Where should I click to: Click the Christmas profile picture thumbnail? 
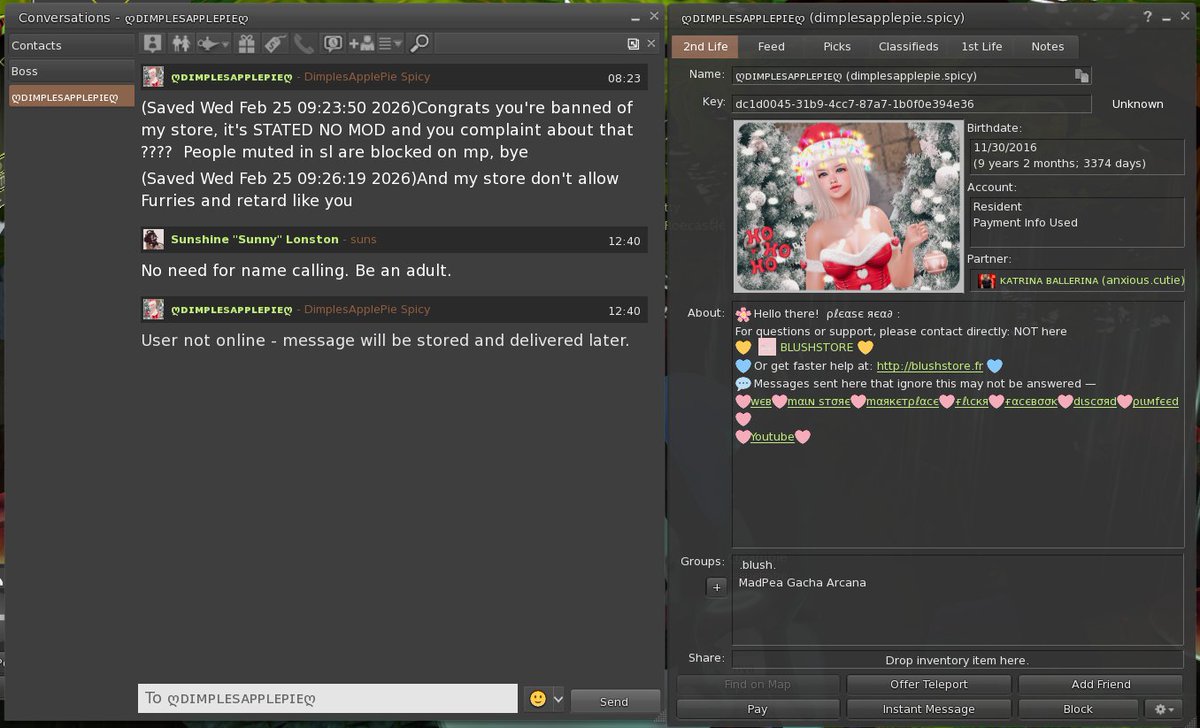pyautogui.click(x=848, y=206)
